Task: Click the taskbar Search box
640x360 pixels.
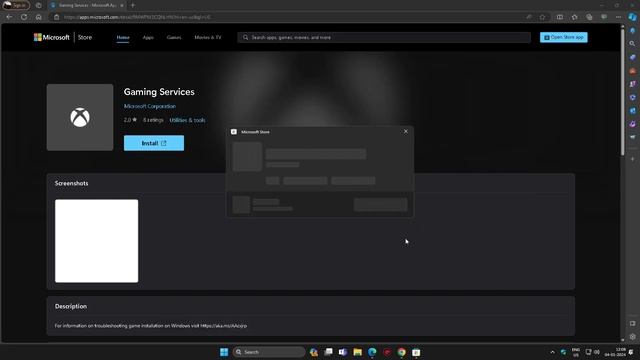Action: 269,352
